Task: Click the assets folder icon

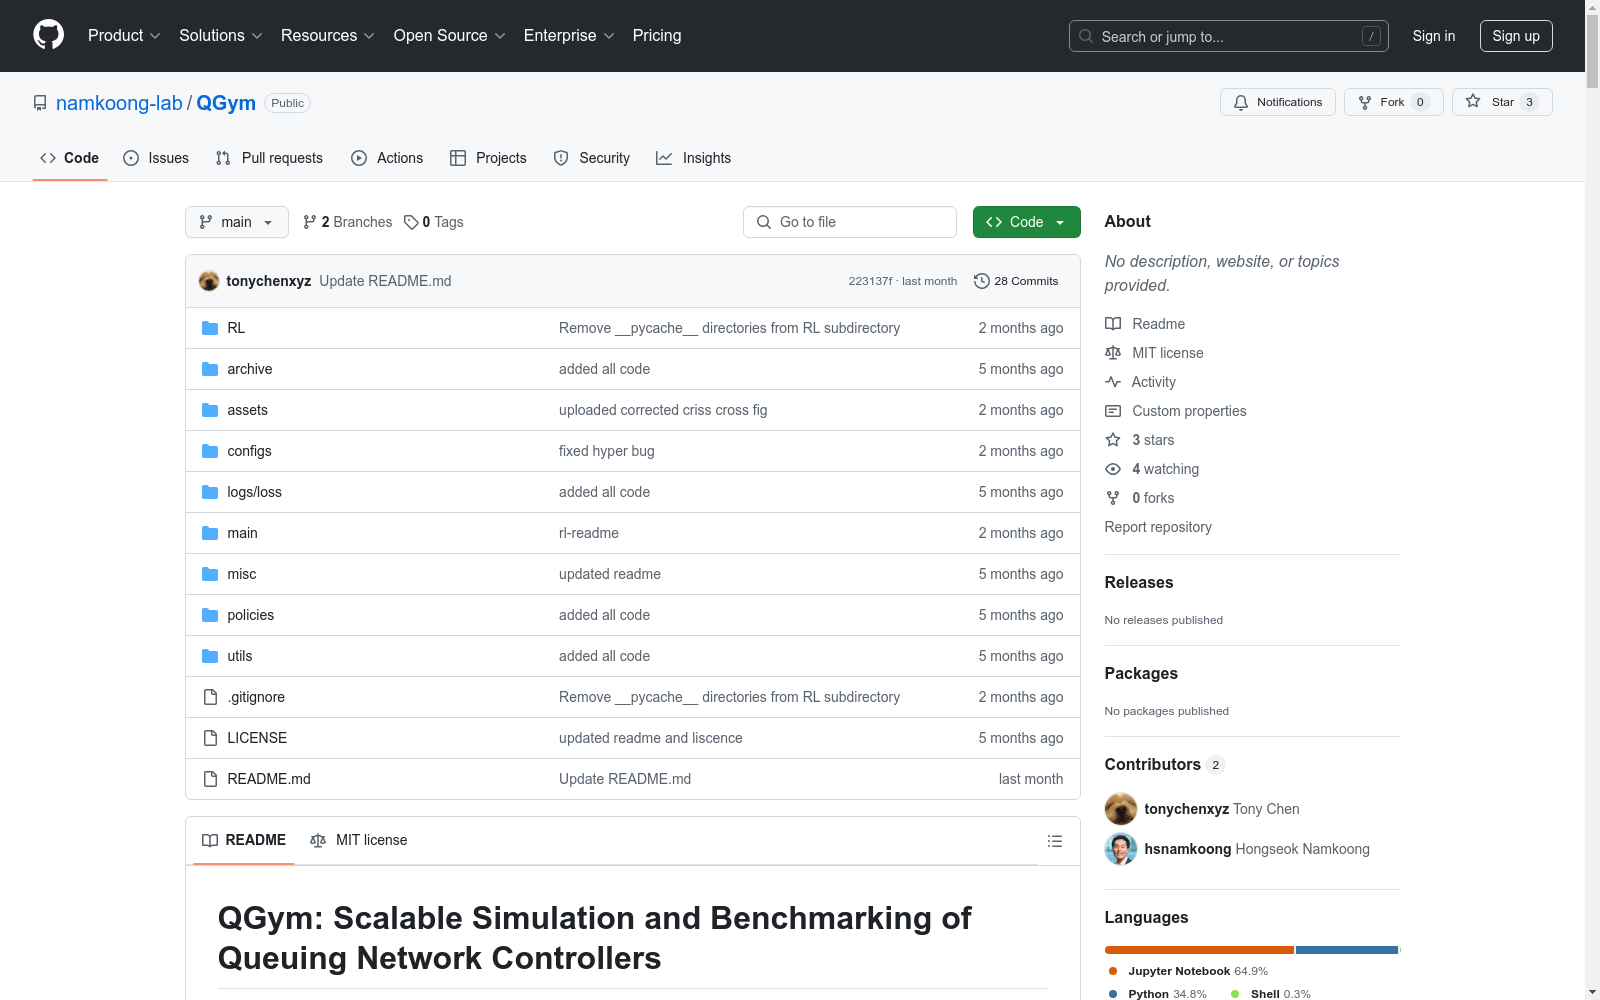Action: coord(210,410)
